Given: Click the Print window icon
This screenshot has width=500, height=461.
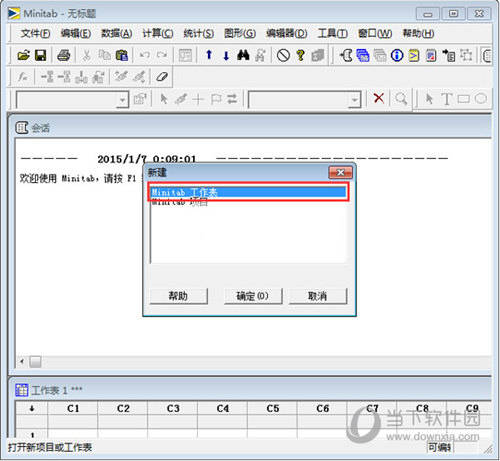Looking at the screenshot, I should 64,55.
